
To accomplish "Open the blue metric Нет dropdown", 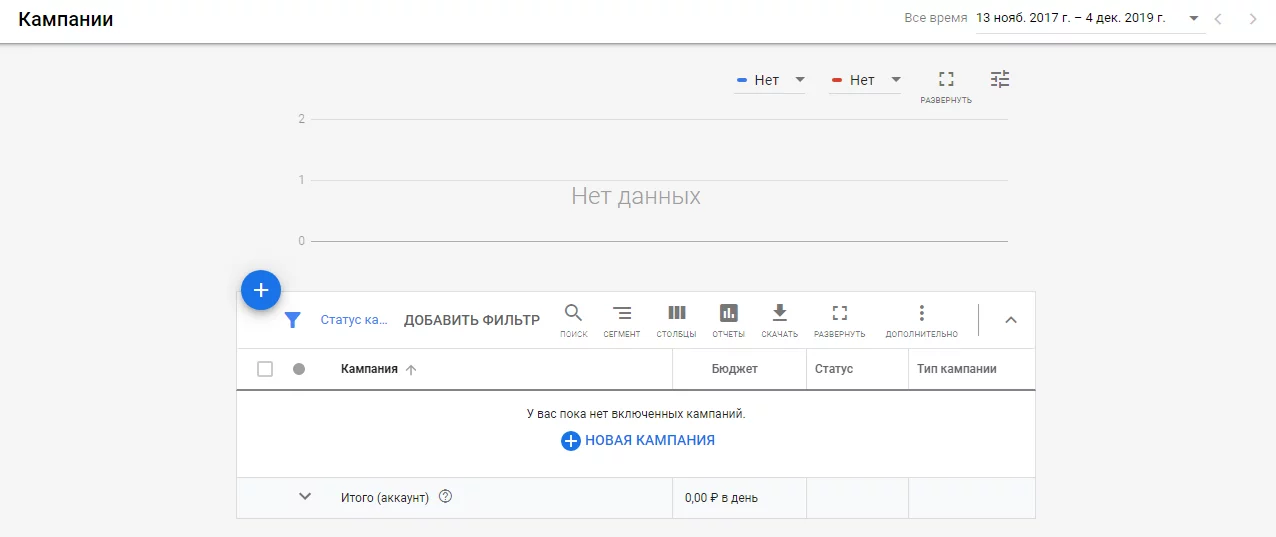I will [770, 80].
